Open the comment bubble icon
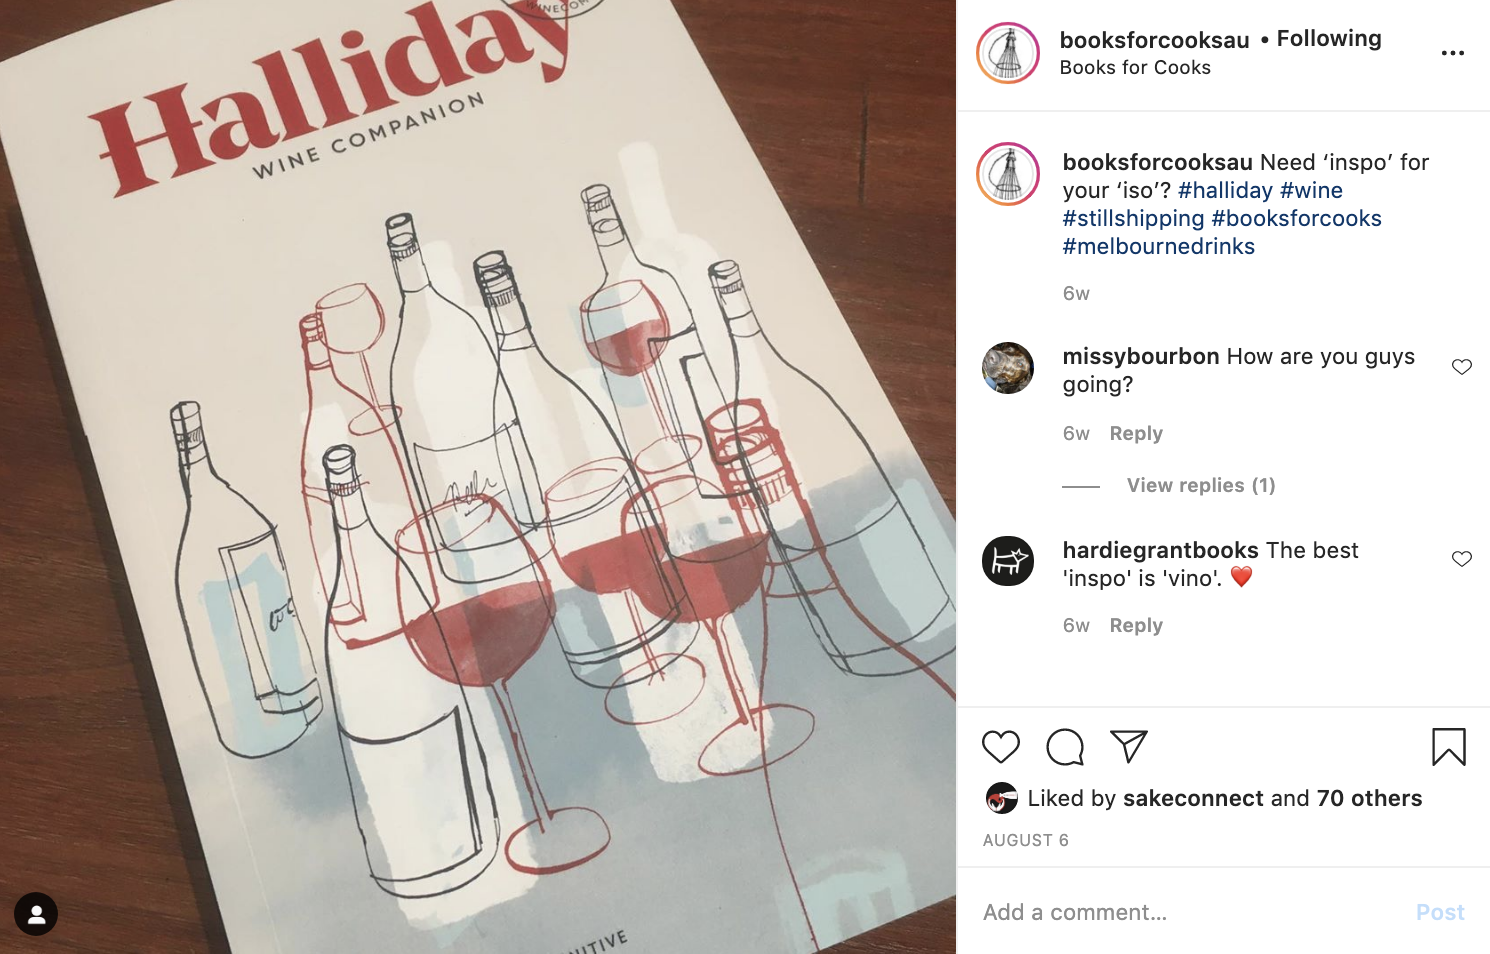Screen dimensions: 1490x954 coord(1065,747)
